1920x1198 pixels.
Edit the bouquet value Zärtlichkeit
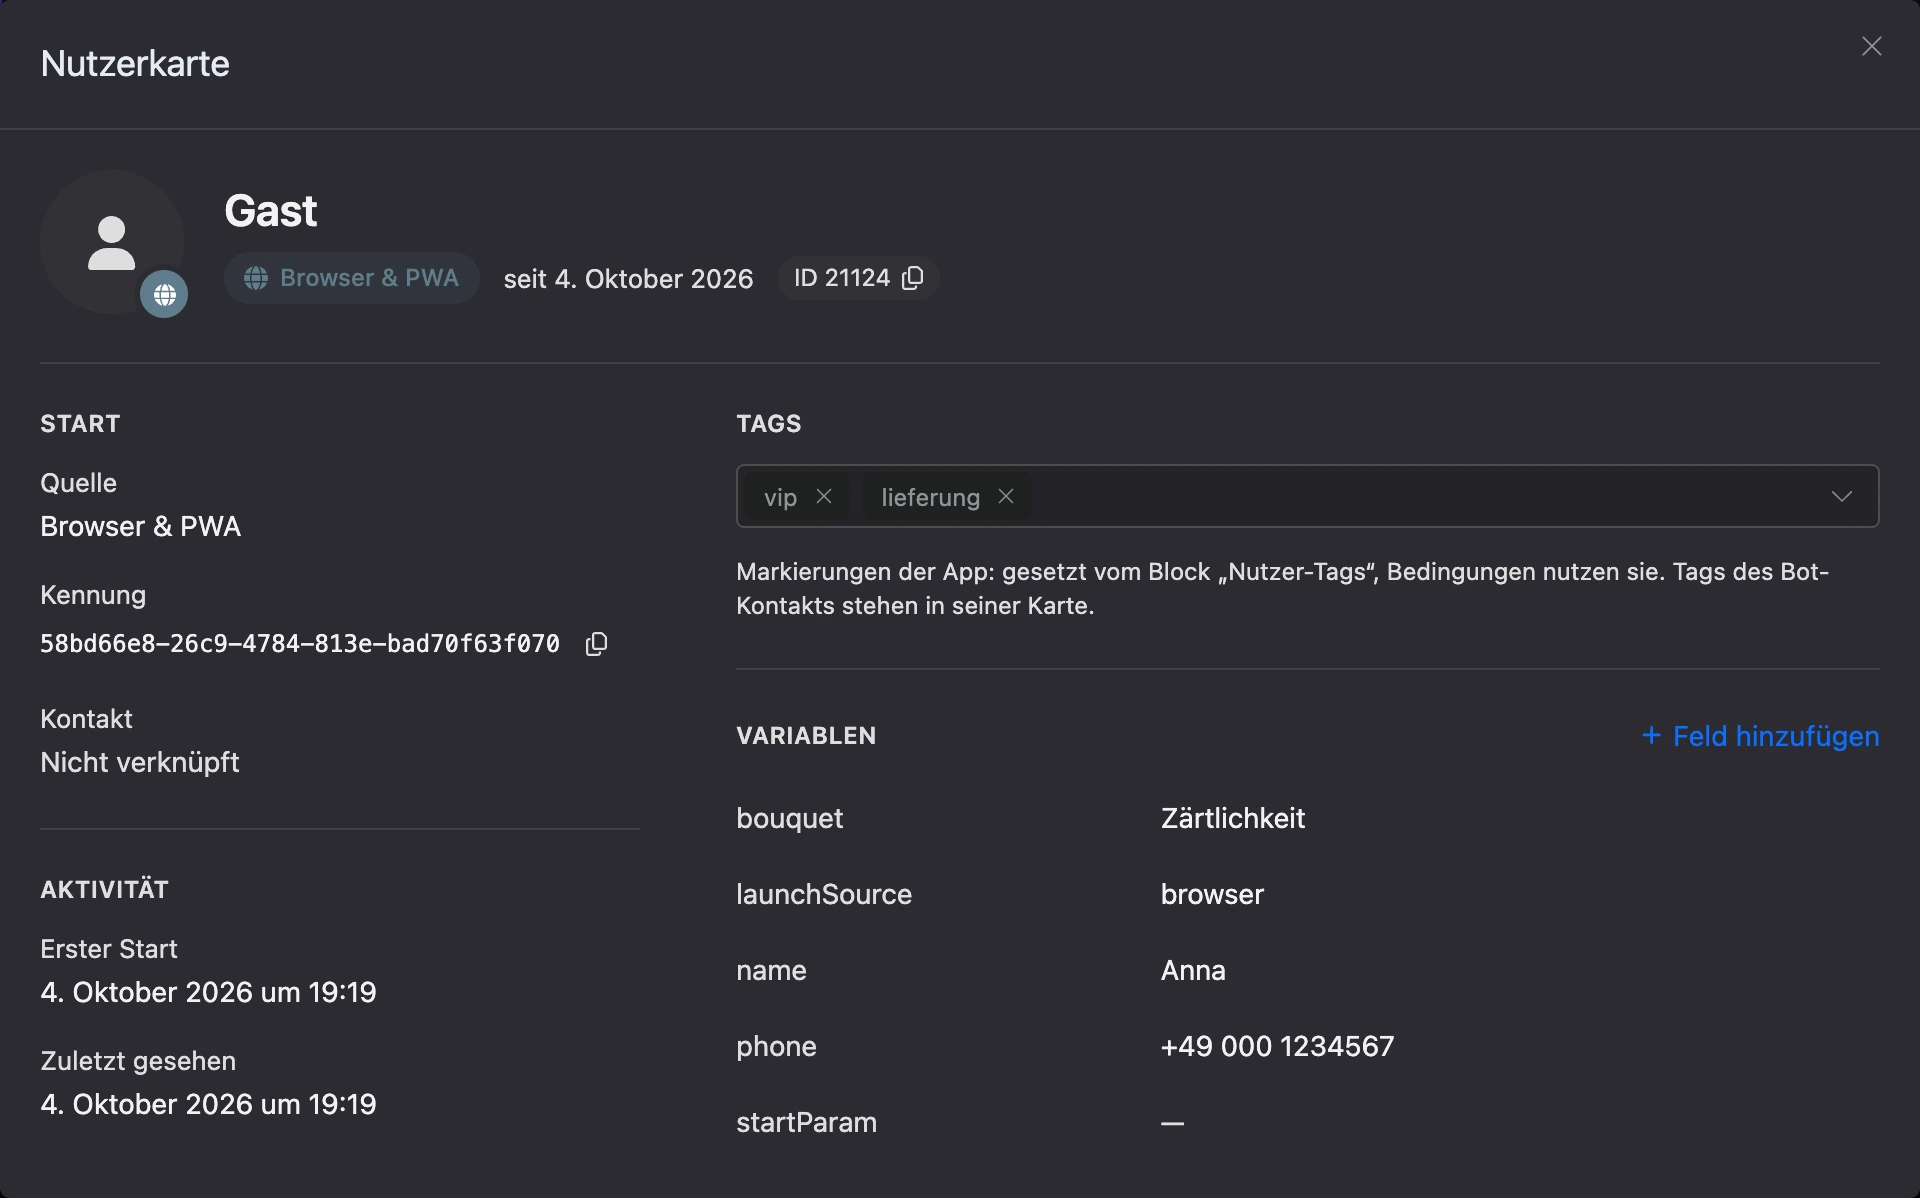pyautogui.click(x=1232, y=818)
